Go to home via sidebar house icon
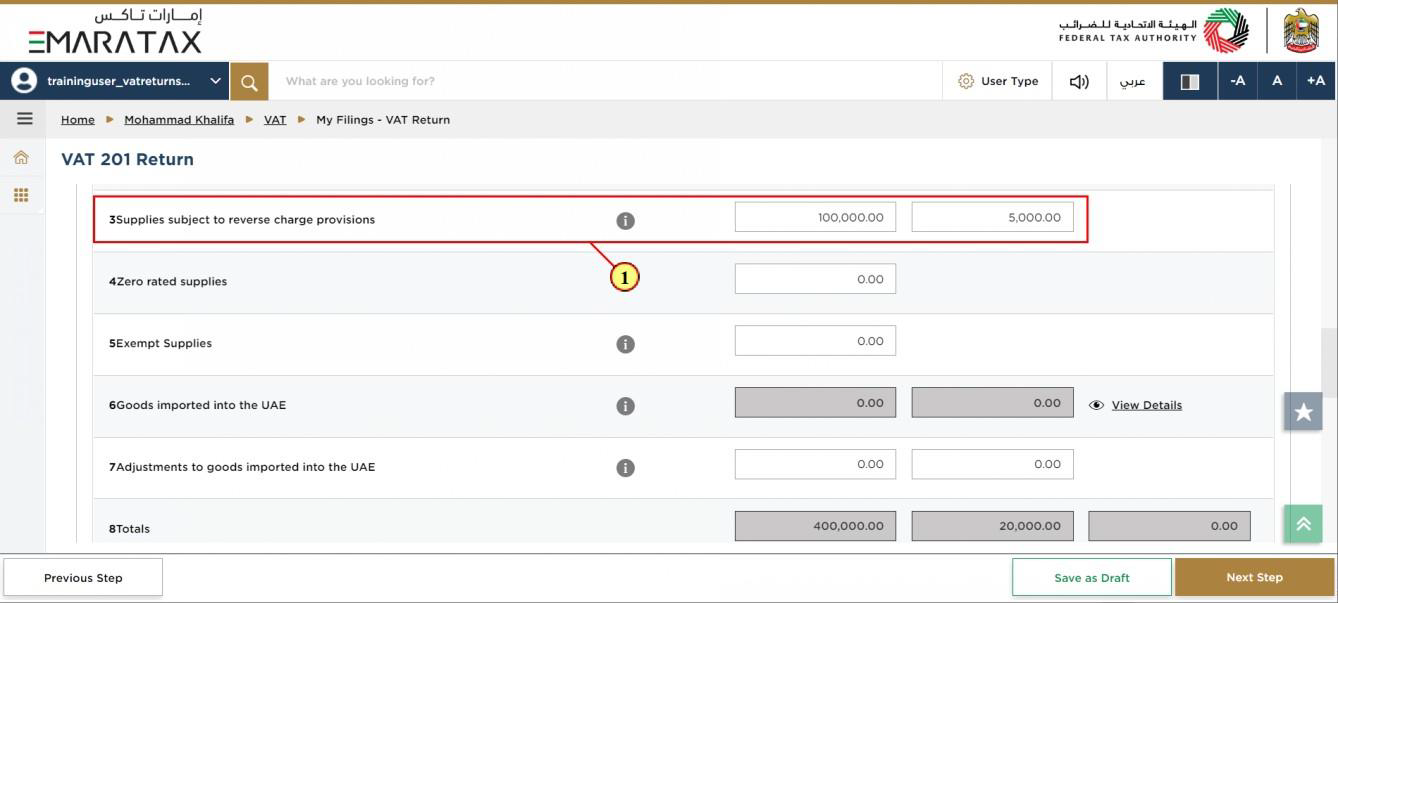The height and width of the screenshot is (801, 1414). pyautogui.click(x=21, y=157)
